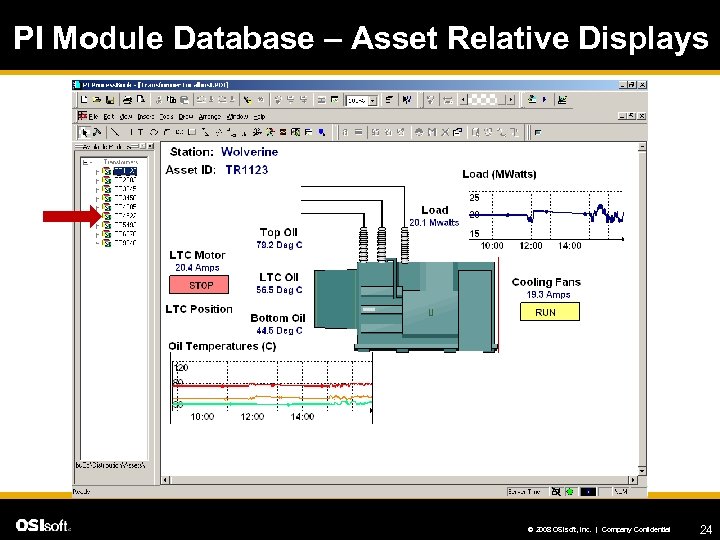
Task: Click the time range left arrow
Action: coord(463,100)
